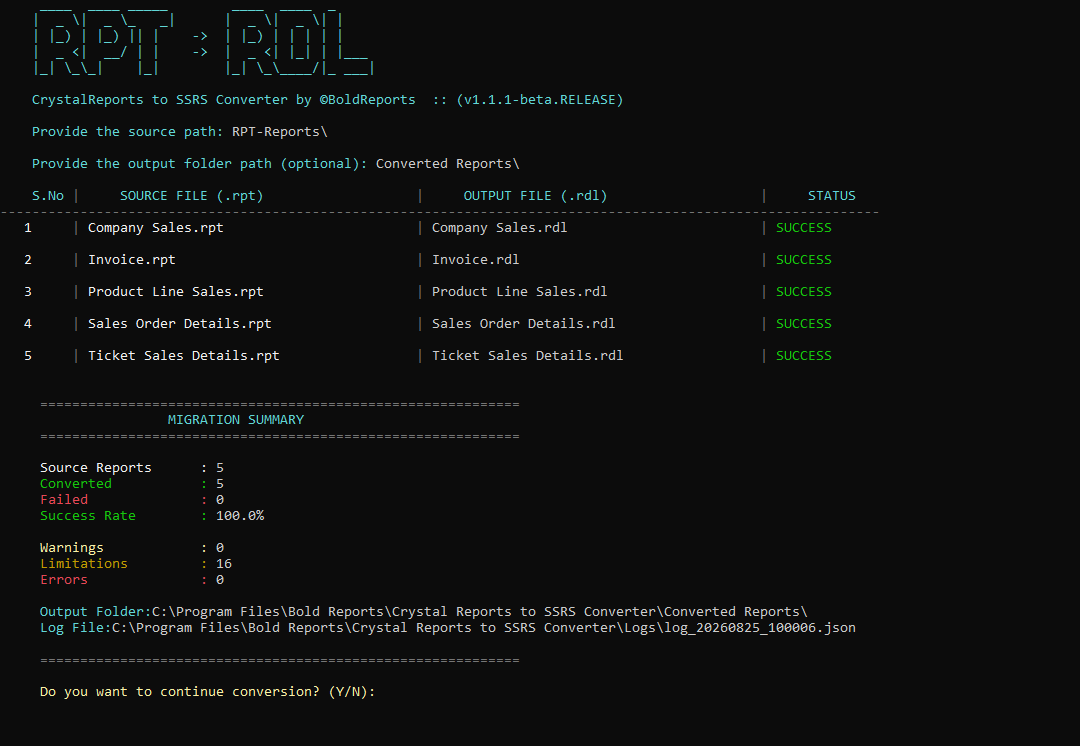Click the limitations count '16'
The image size is (1080, 746).
[224, 564]
